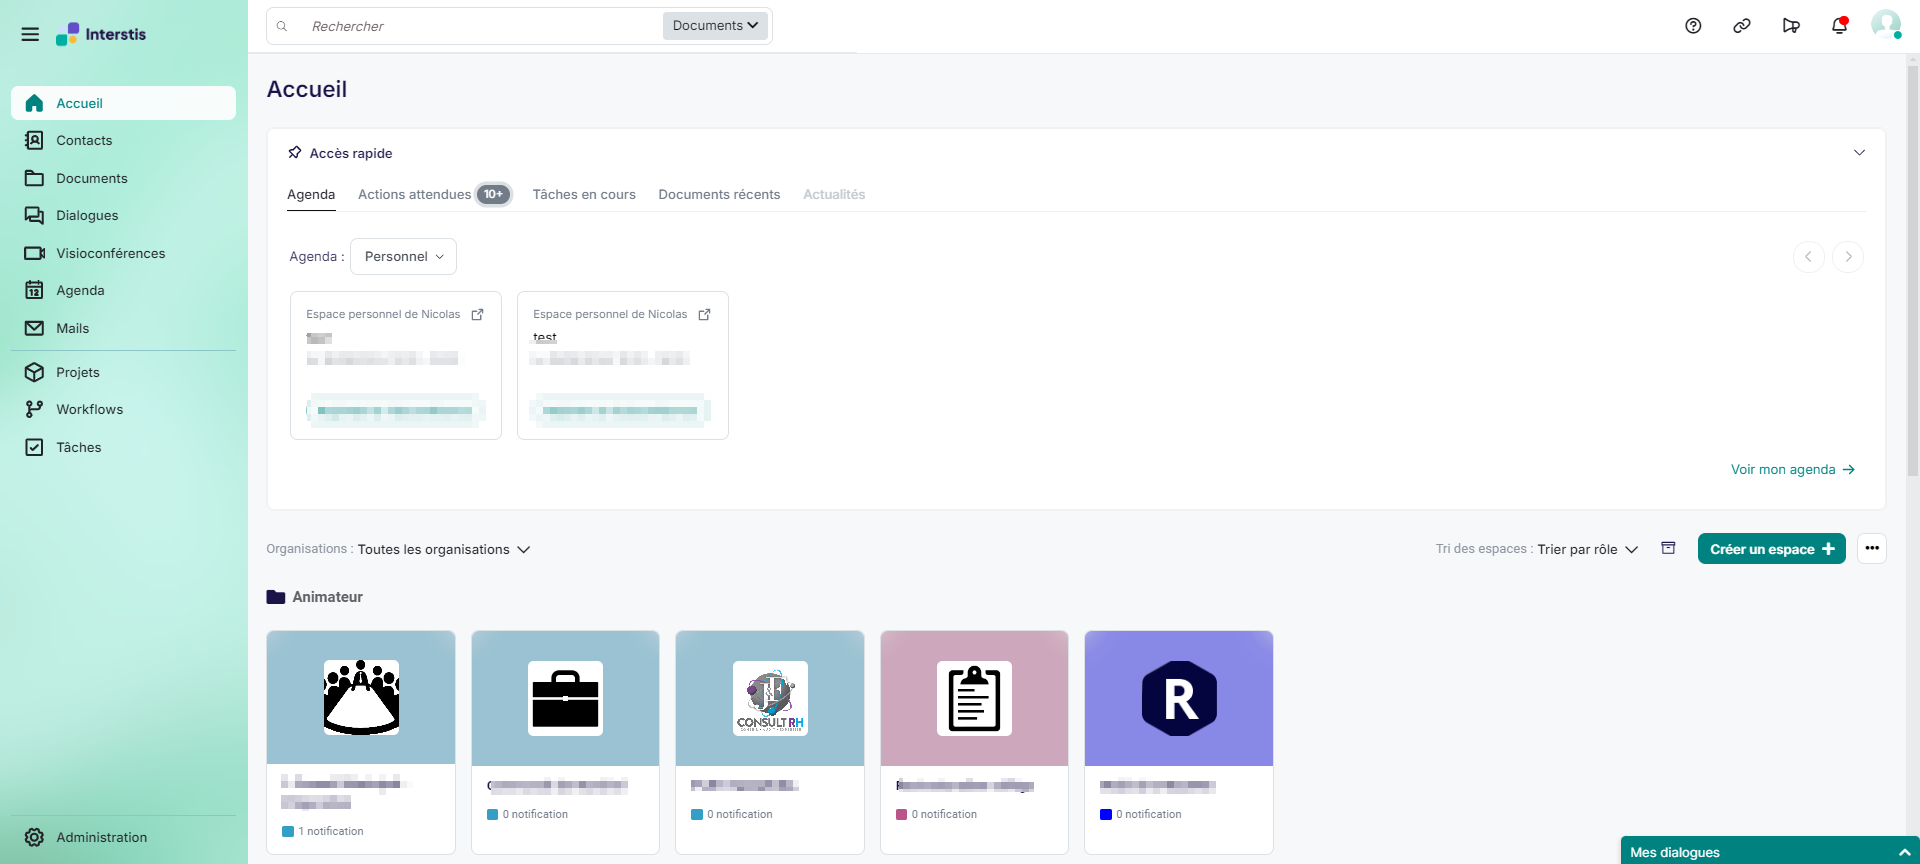This screenshot has height=864, width=1920.
Task: Expand the Documents search filter dropdown
Action: click(715, 26)
